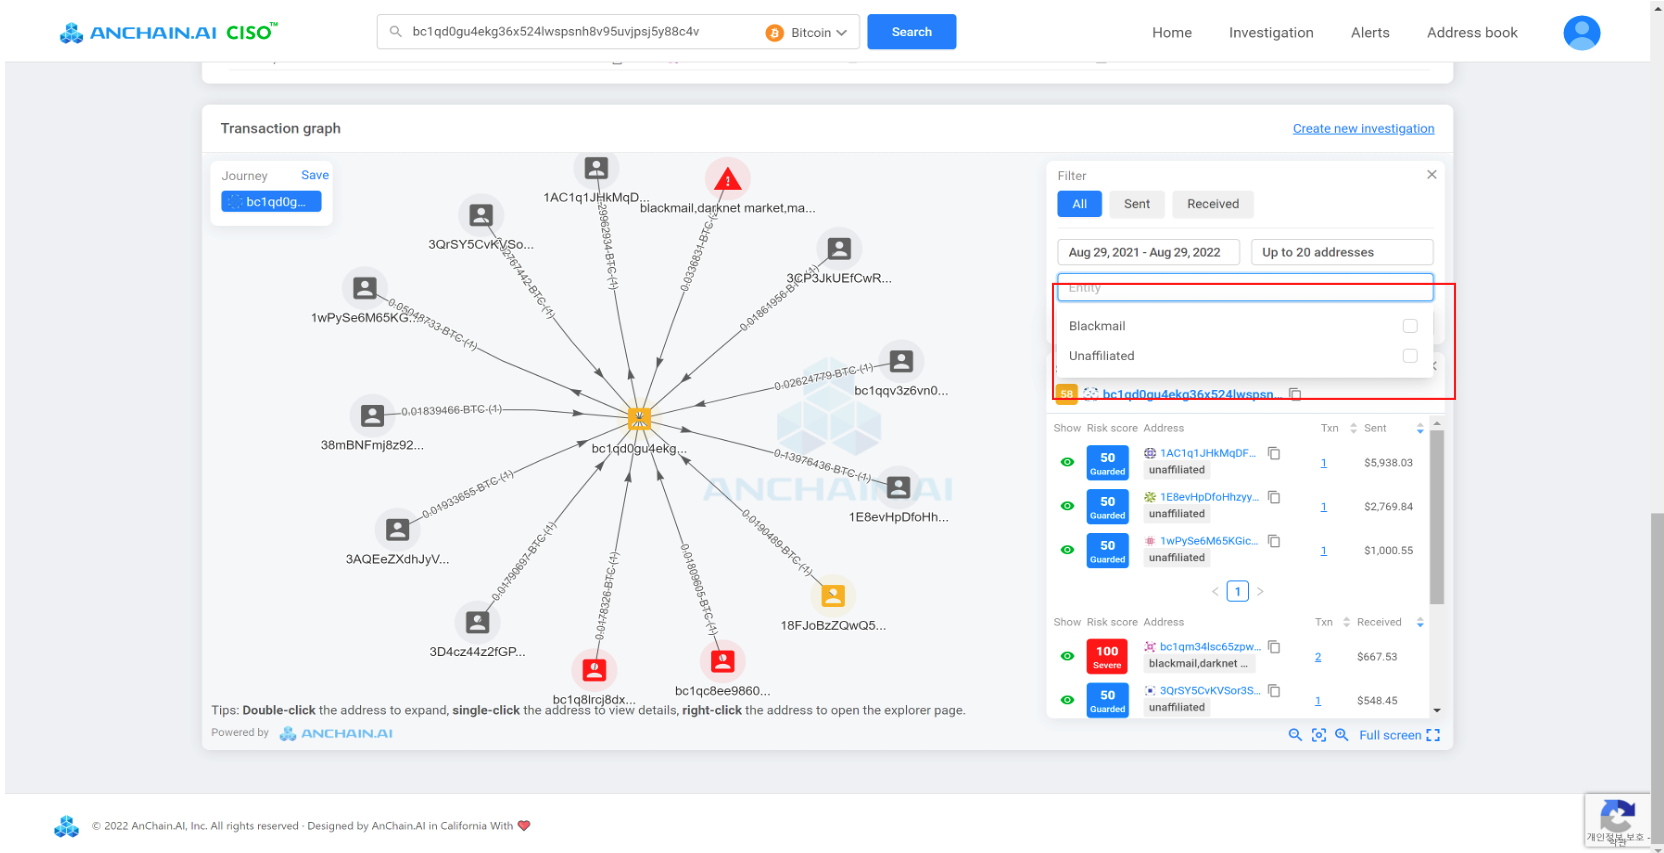This screenshot has height=853, width=1664.
Task: Select the 1E8evHpDfoHh graph node icon
Action: pyautogui.click(x=899, y=487)
